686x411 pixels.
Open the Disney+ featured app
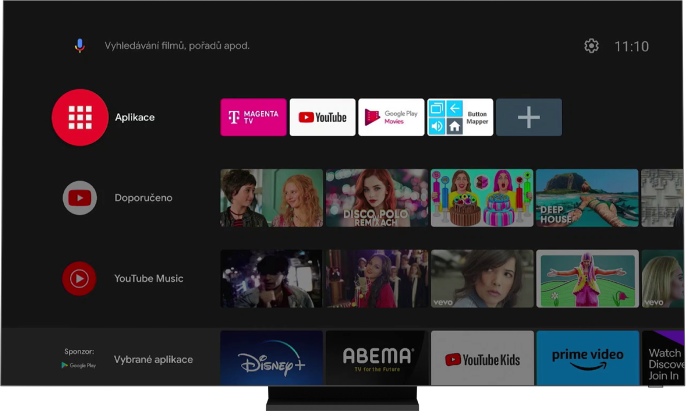point(272,358)
